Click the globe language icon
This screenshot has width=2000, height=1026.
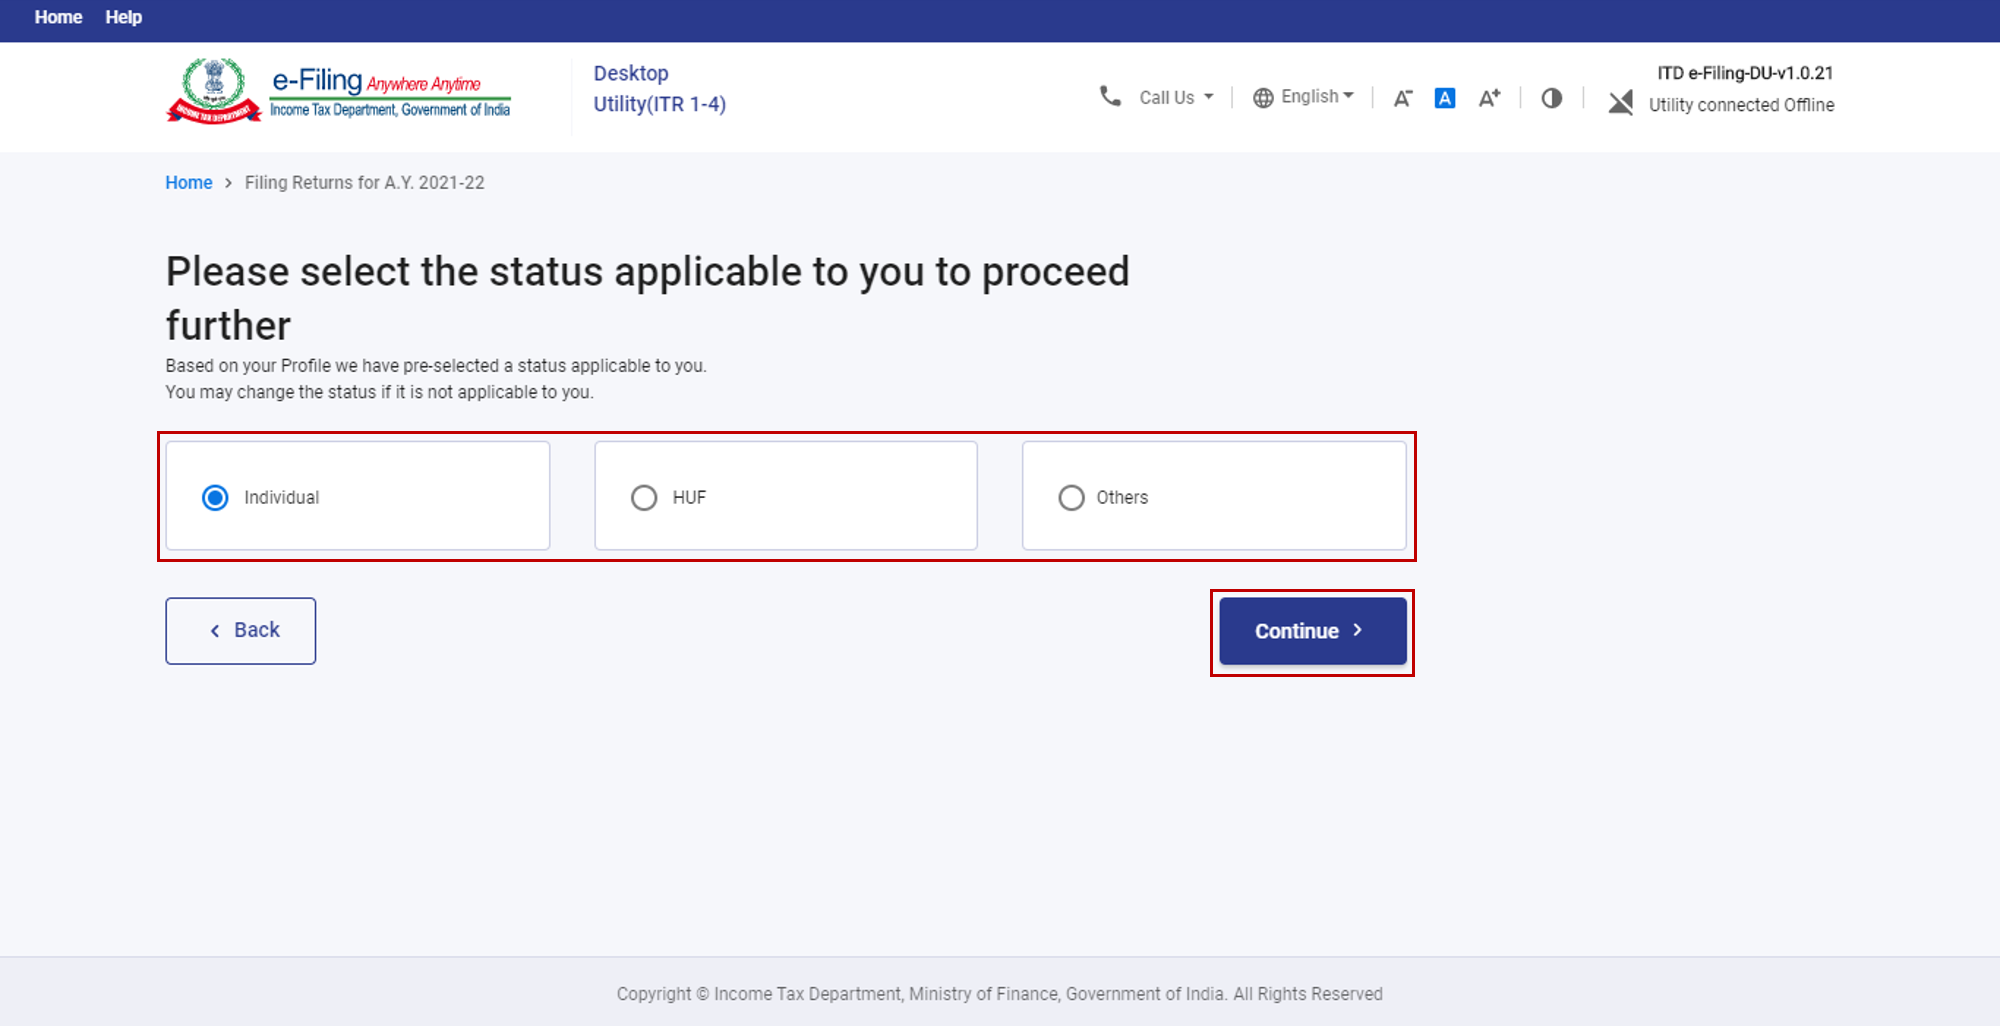tap(1263, 97)
